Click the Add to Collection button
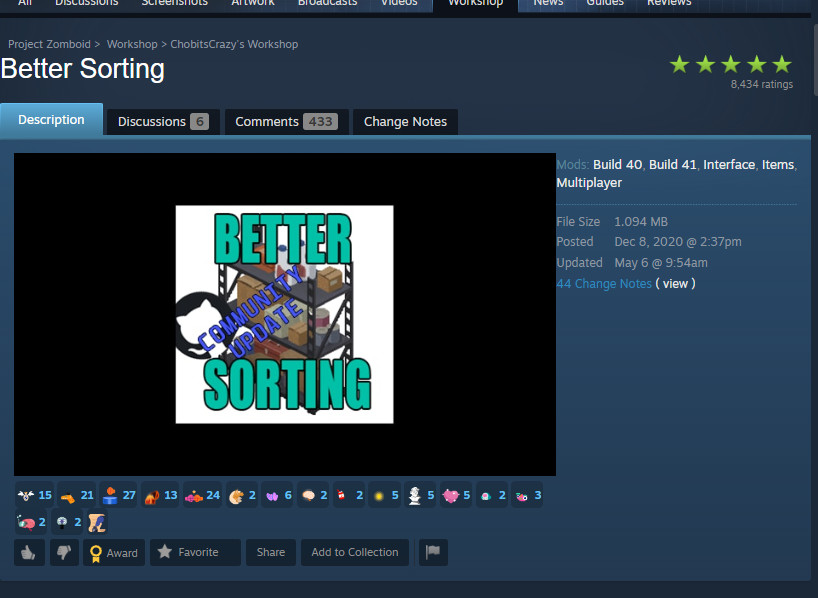The width and height of the screenshot is (818, 598). pyautogui.click(x=354, y=552)
